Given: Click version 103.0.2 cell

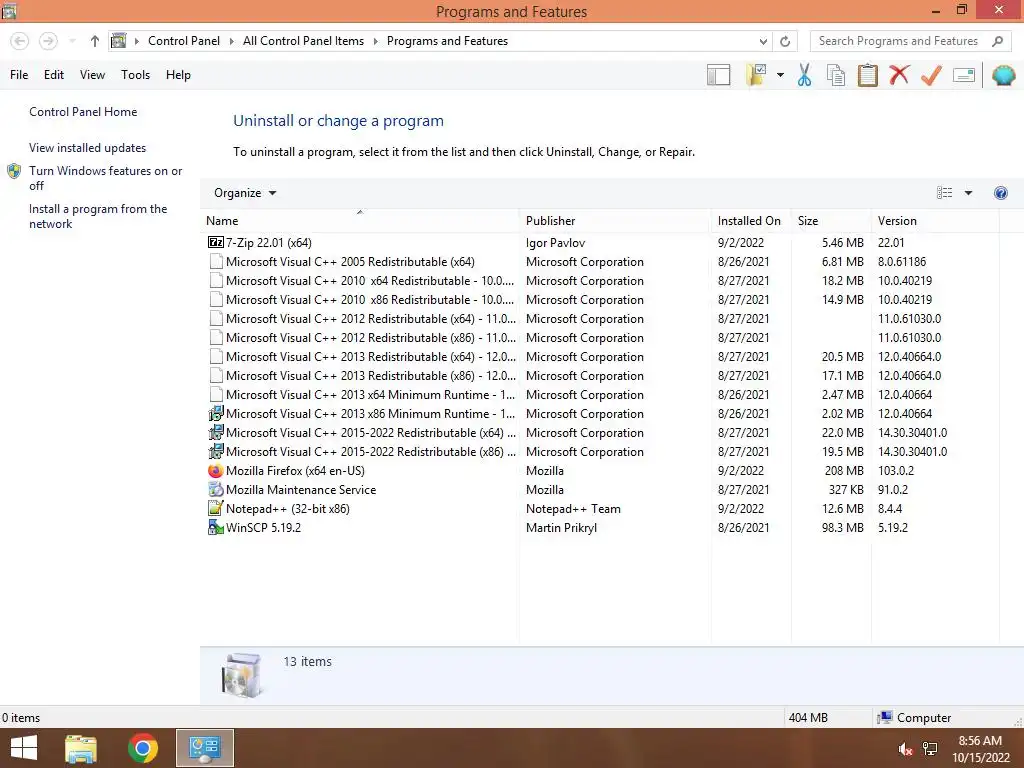Looking at the screenshot, I should pos(895,471).
